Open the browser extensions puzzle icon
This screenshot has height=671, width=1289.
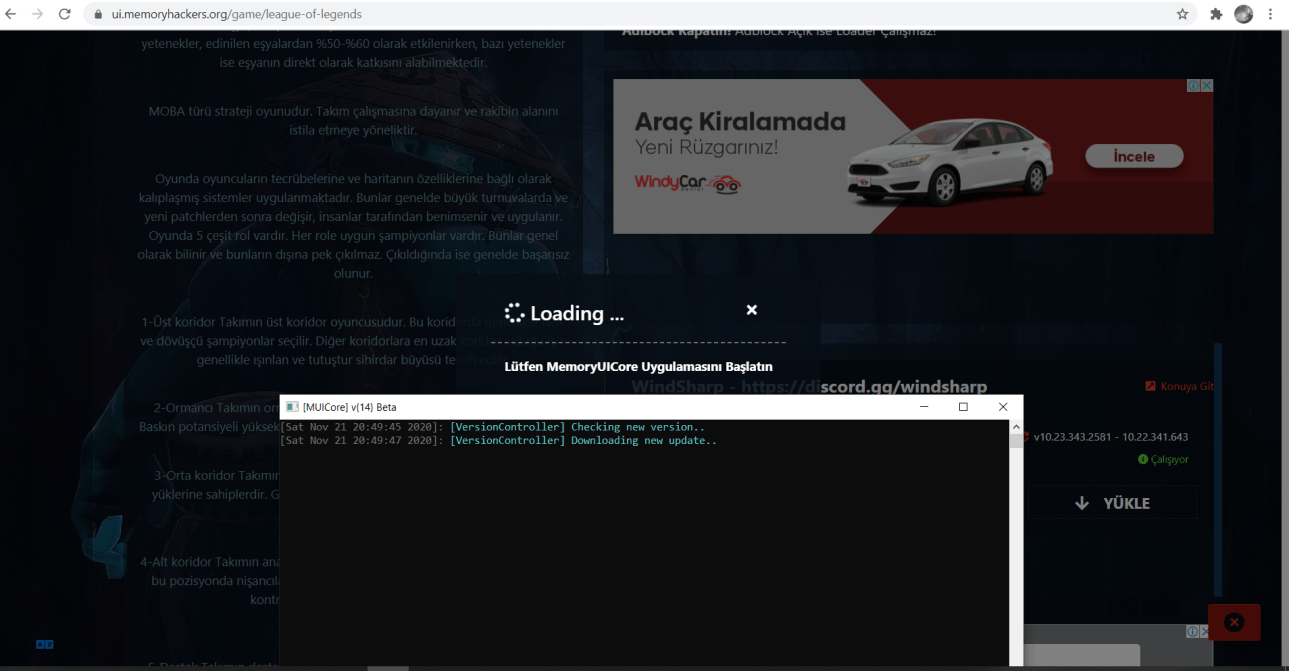pos(1216,14)
